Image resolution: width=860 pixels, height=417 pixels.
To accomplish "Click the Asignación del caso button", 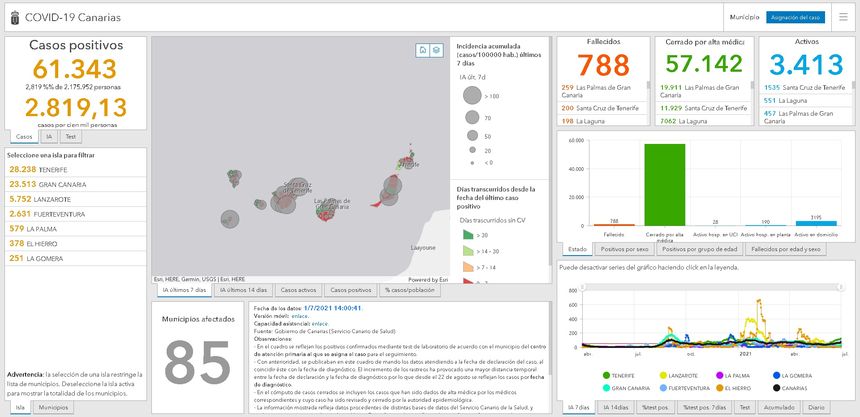I will [x=795, y=17].
